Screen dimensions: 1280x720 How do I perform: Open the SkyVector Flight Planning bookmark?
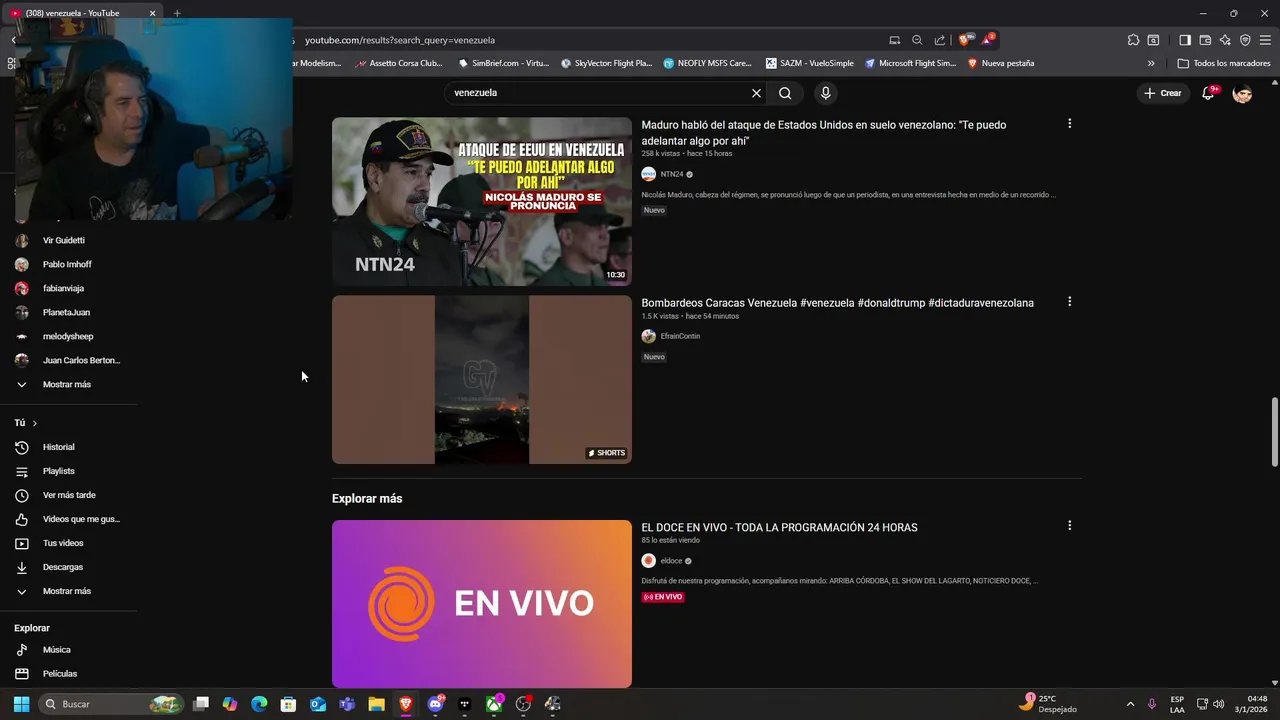[606, 63]
